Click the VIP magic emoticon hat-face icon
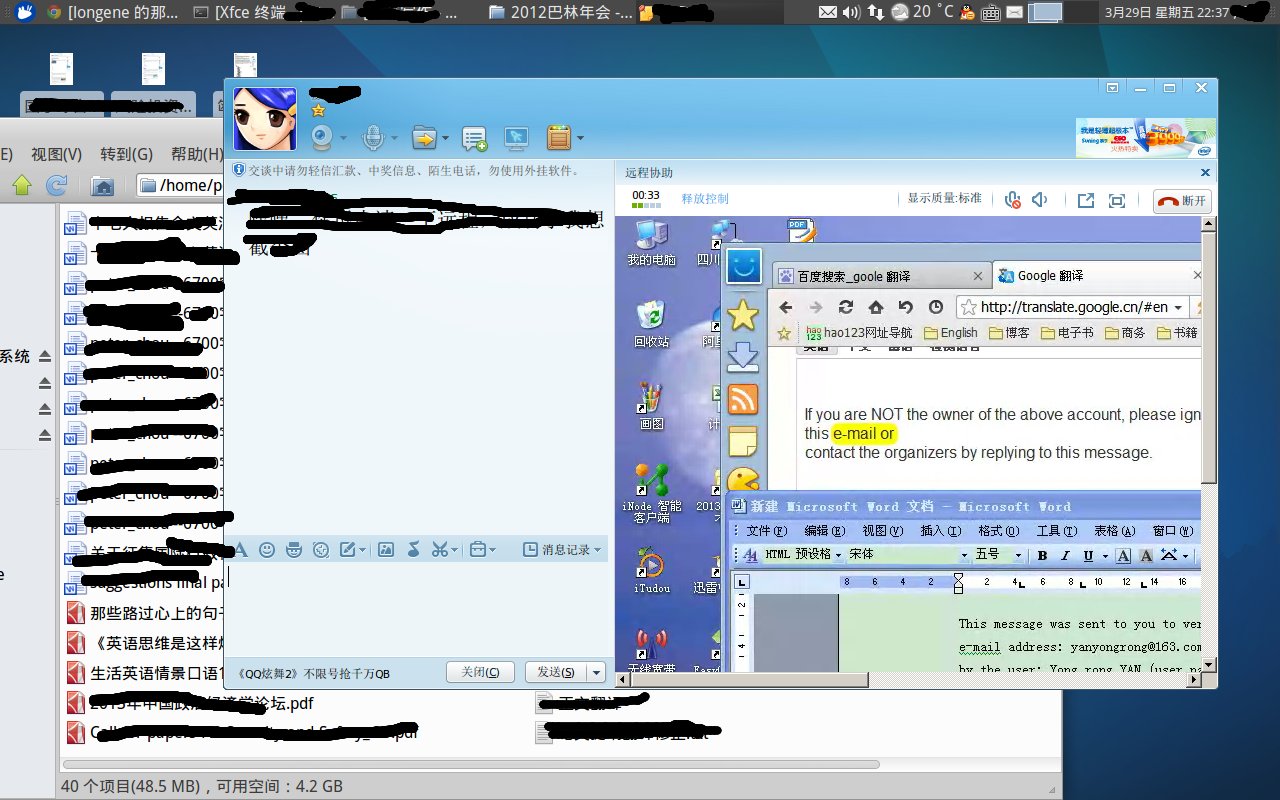The width and height of the screenshot is (1280, 800). pos(294,549)
